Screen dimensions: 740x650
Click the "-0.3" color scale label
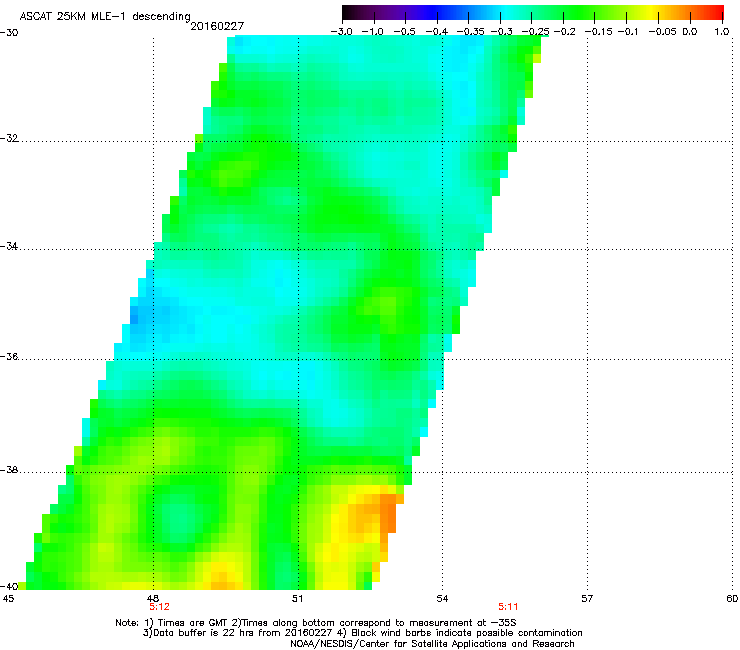(x=502, y=32)
